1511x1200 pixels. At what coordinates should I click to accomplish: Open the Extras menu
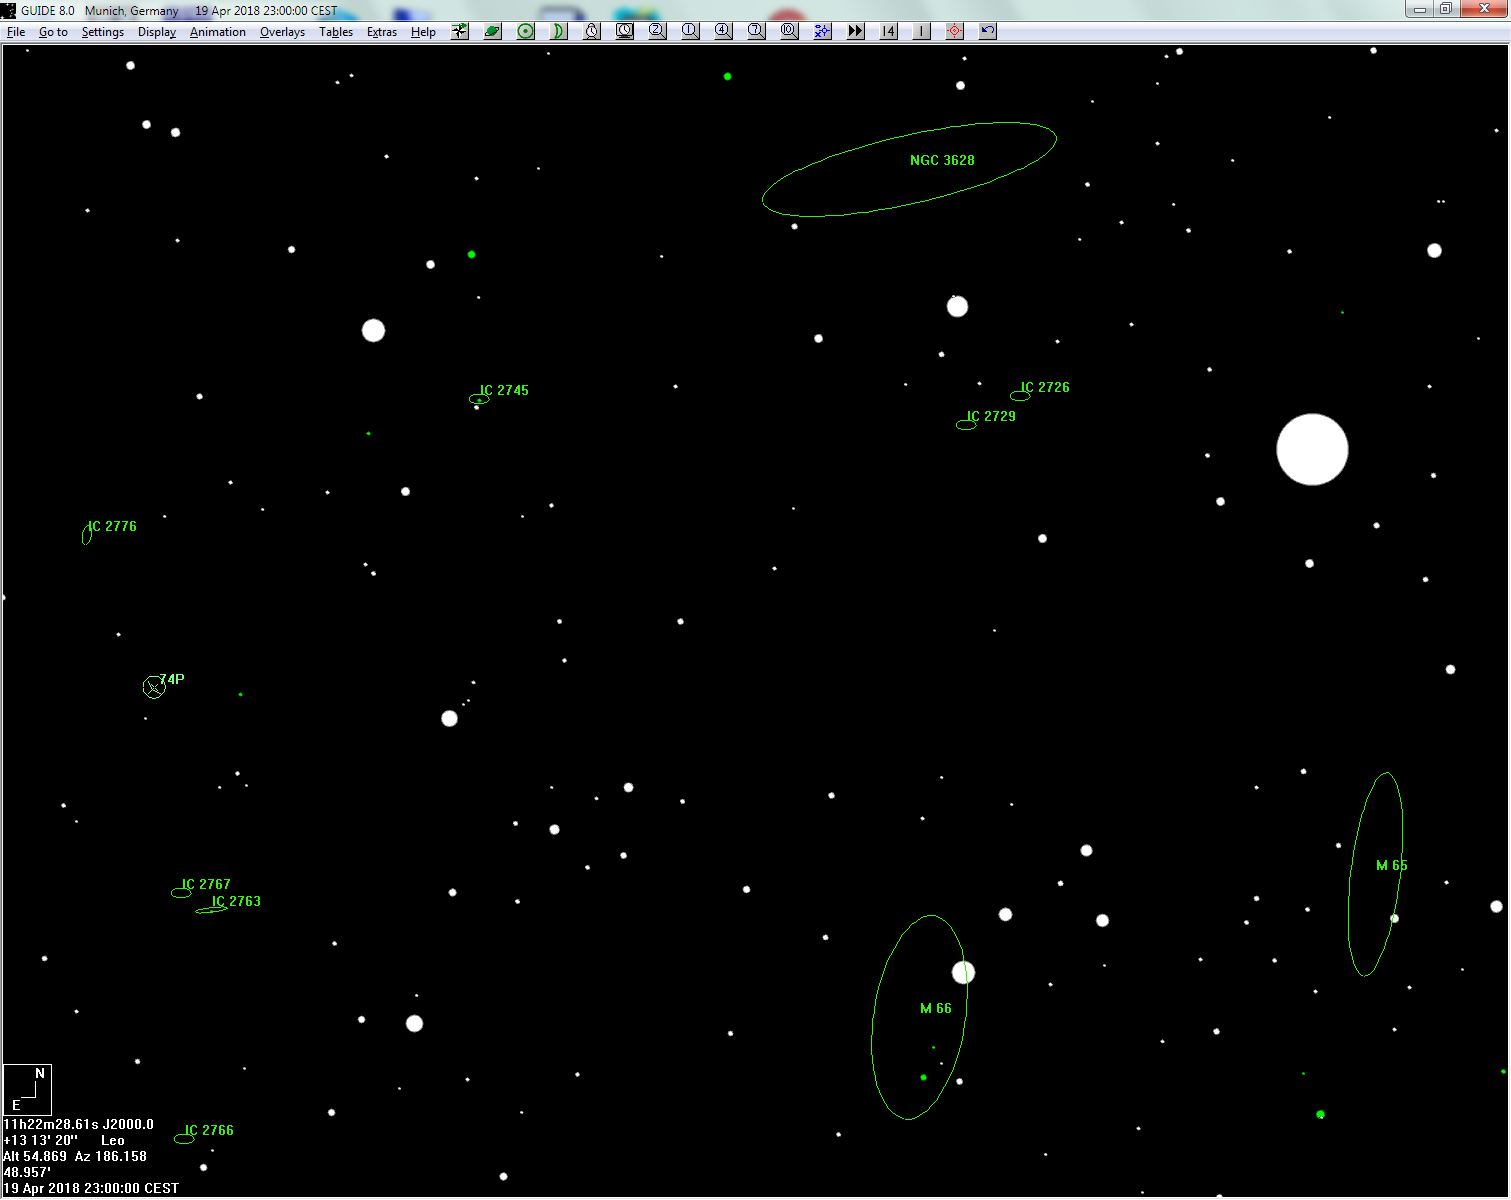click(x=381, y=32)
